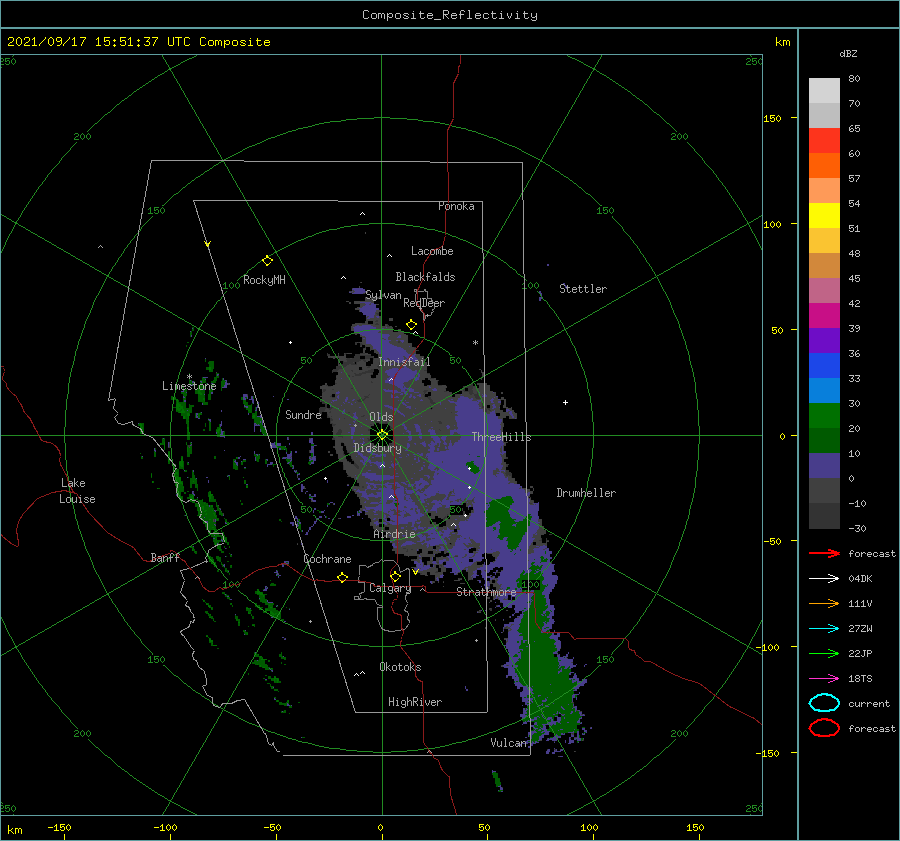Screen dimensions: 900x841
Task: Pick the light blue 30-33 dBZ swatch
Action: [824, 390]
